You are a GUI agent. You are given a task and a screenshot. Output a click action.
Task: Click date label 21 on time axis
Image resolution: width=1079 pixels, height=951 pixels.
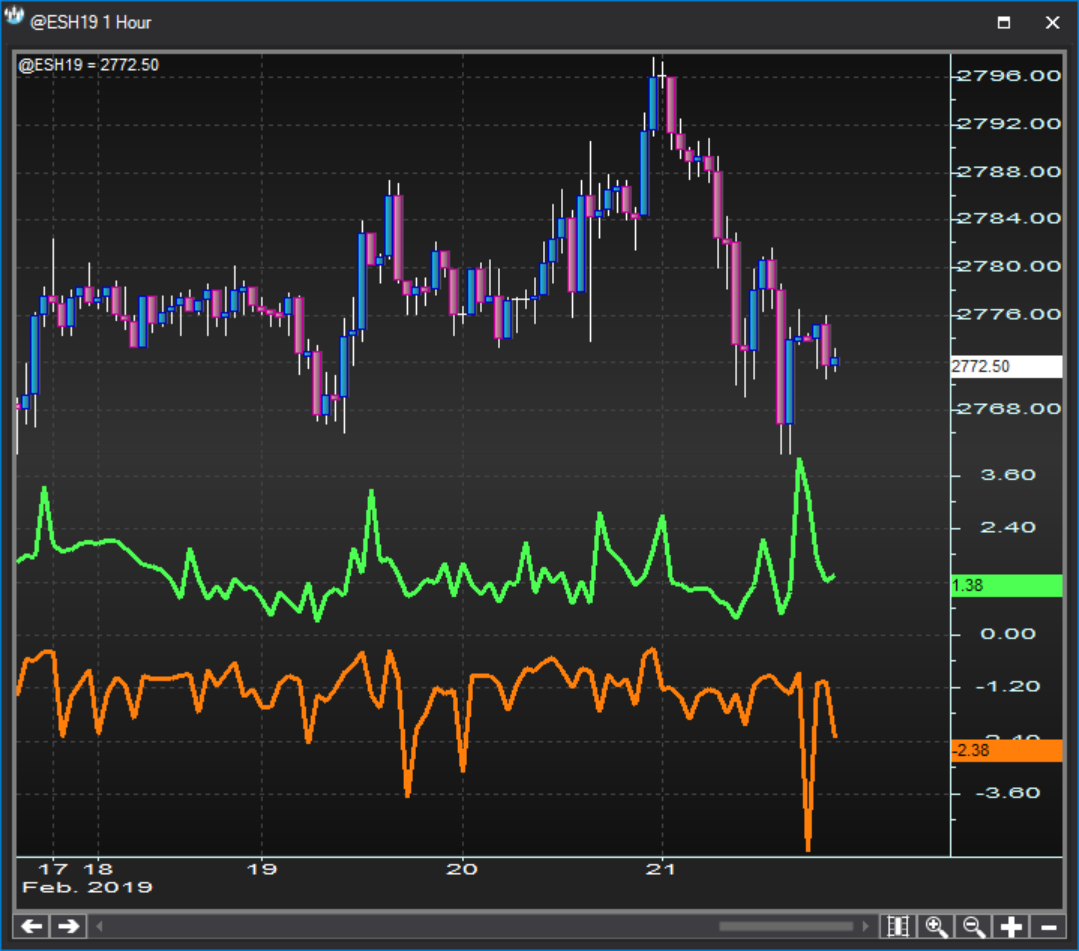pos(661,869)
